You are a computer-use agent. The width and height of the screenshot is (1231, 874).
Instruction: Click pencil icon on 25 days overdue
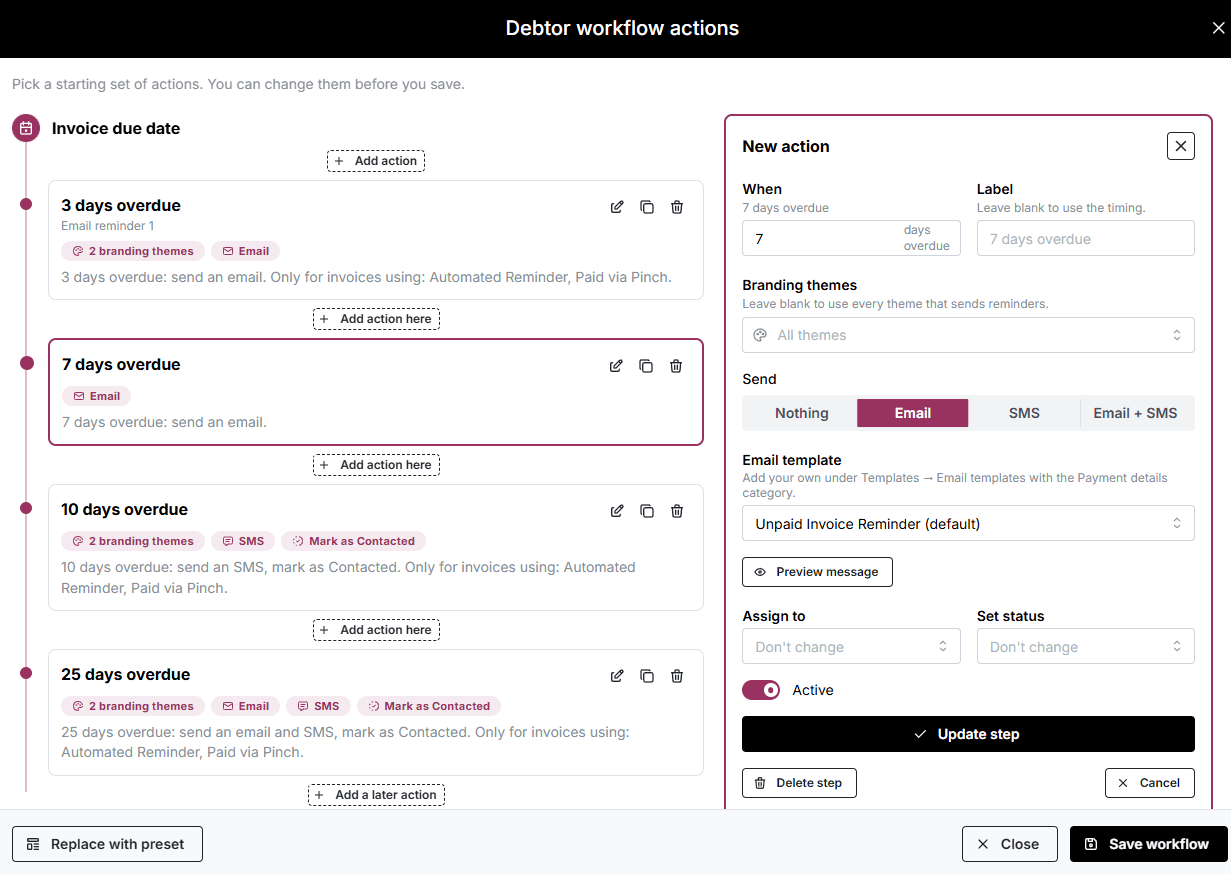tap(617, 676)
